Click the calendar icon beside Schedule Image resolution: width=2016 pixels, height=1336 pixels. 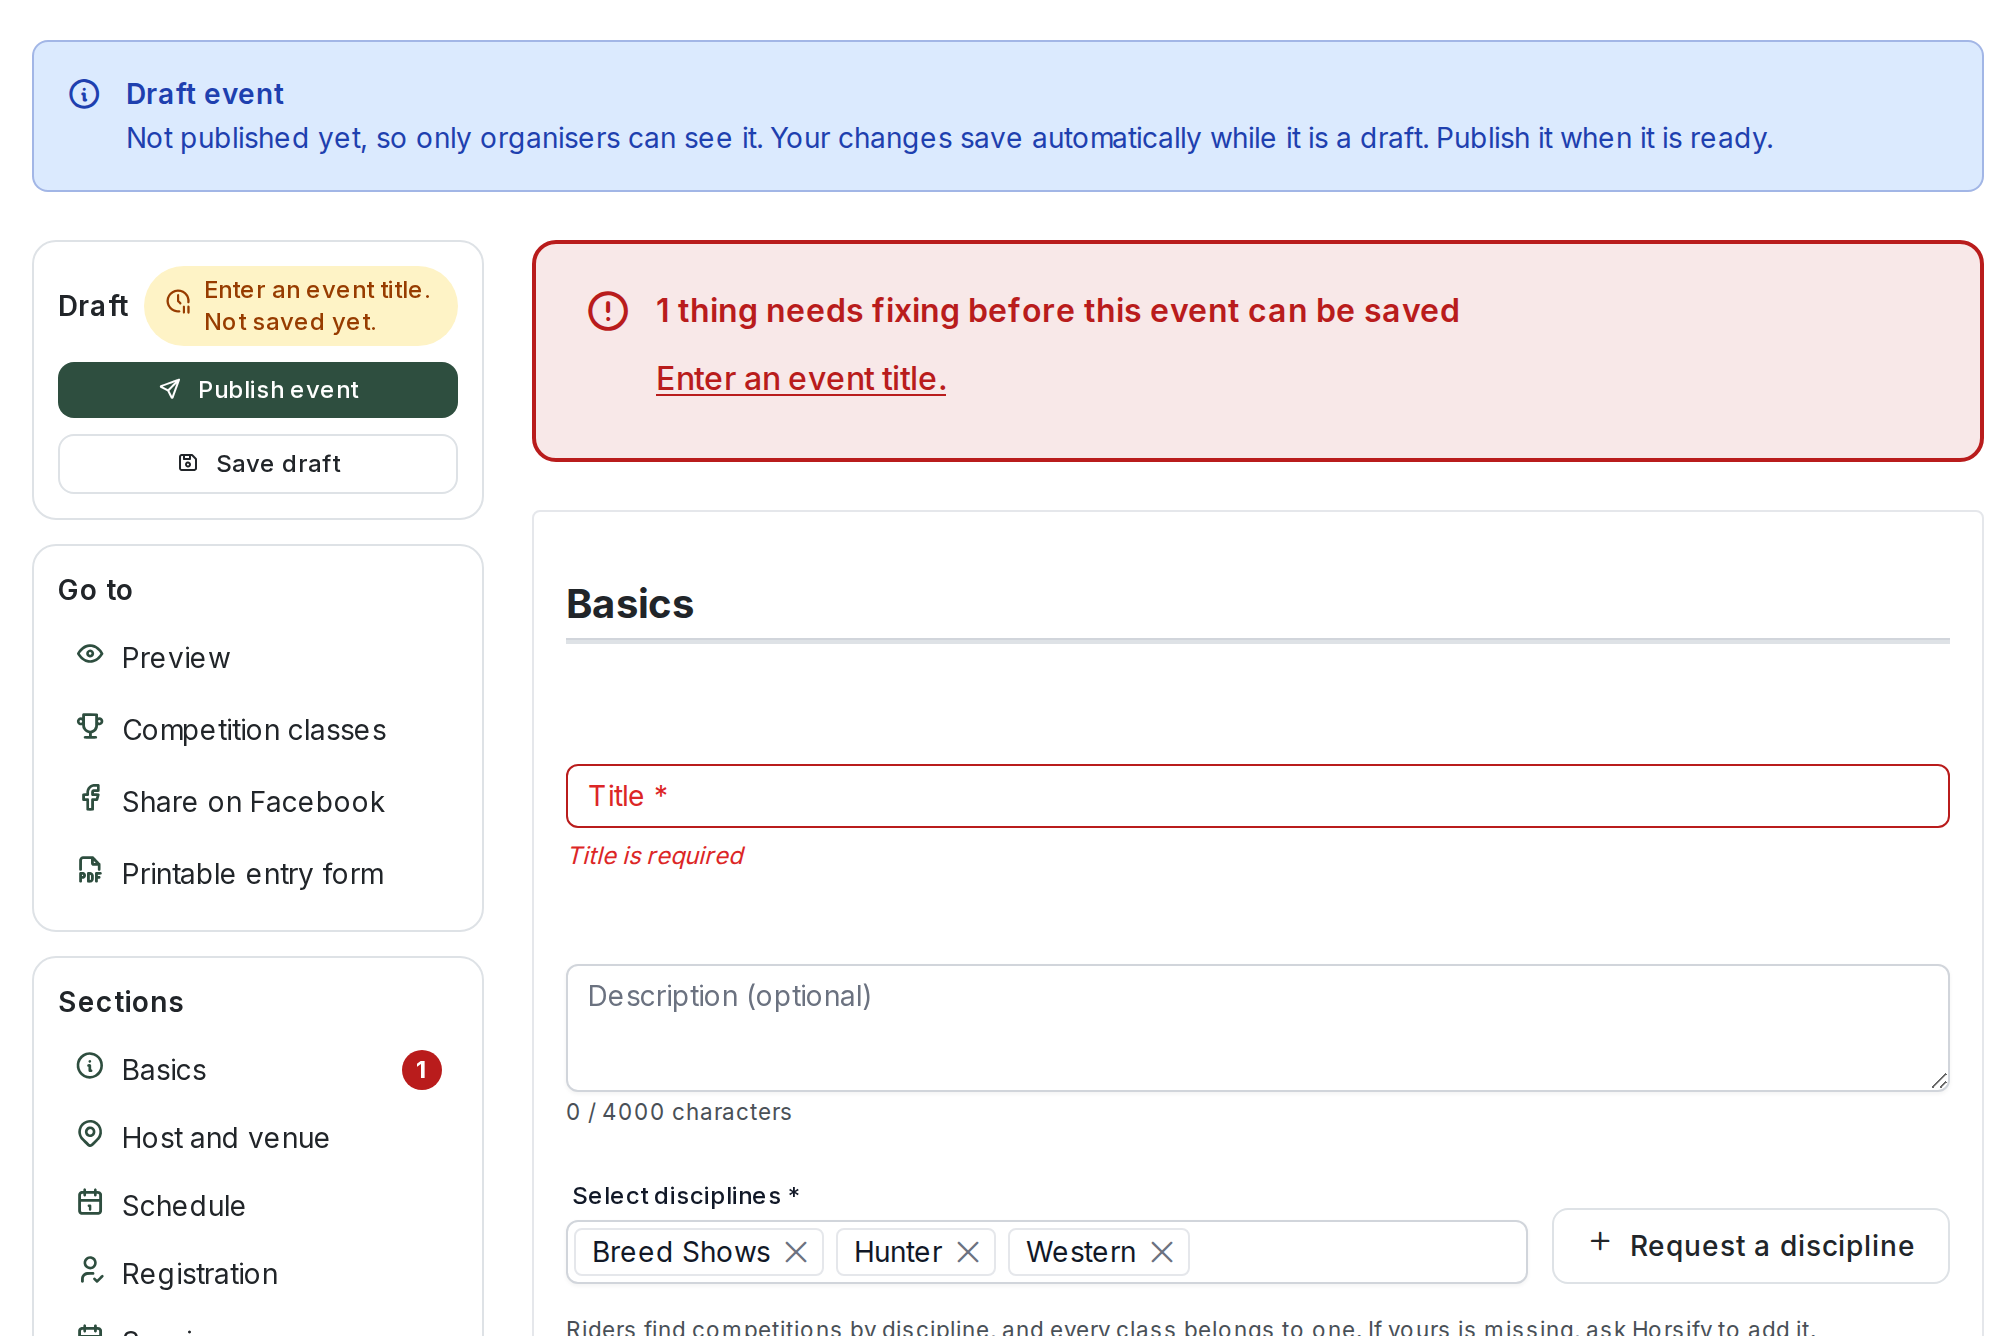pyautogui.click(x=90, y=1202)
